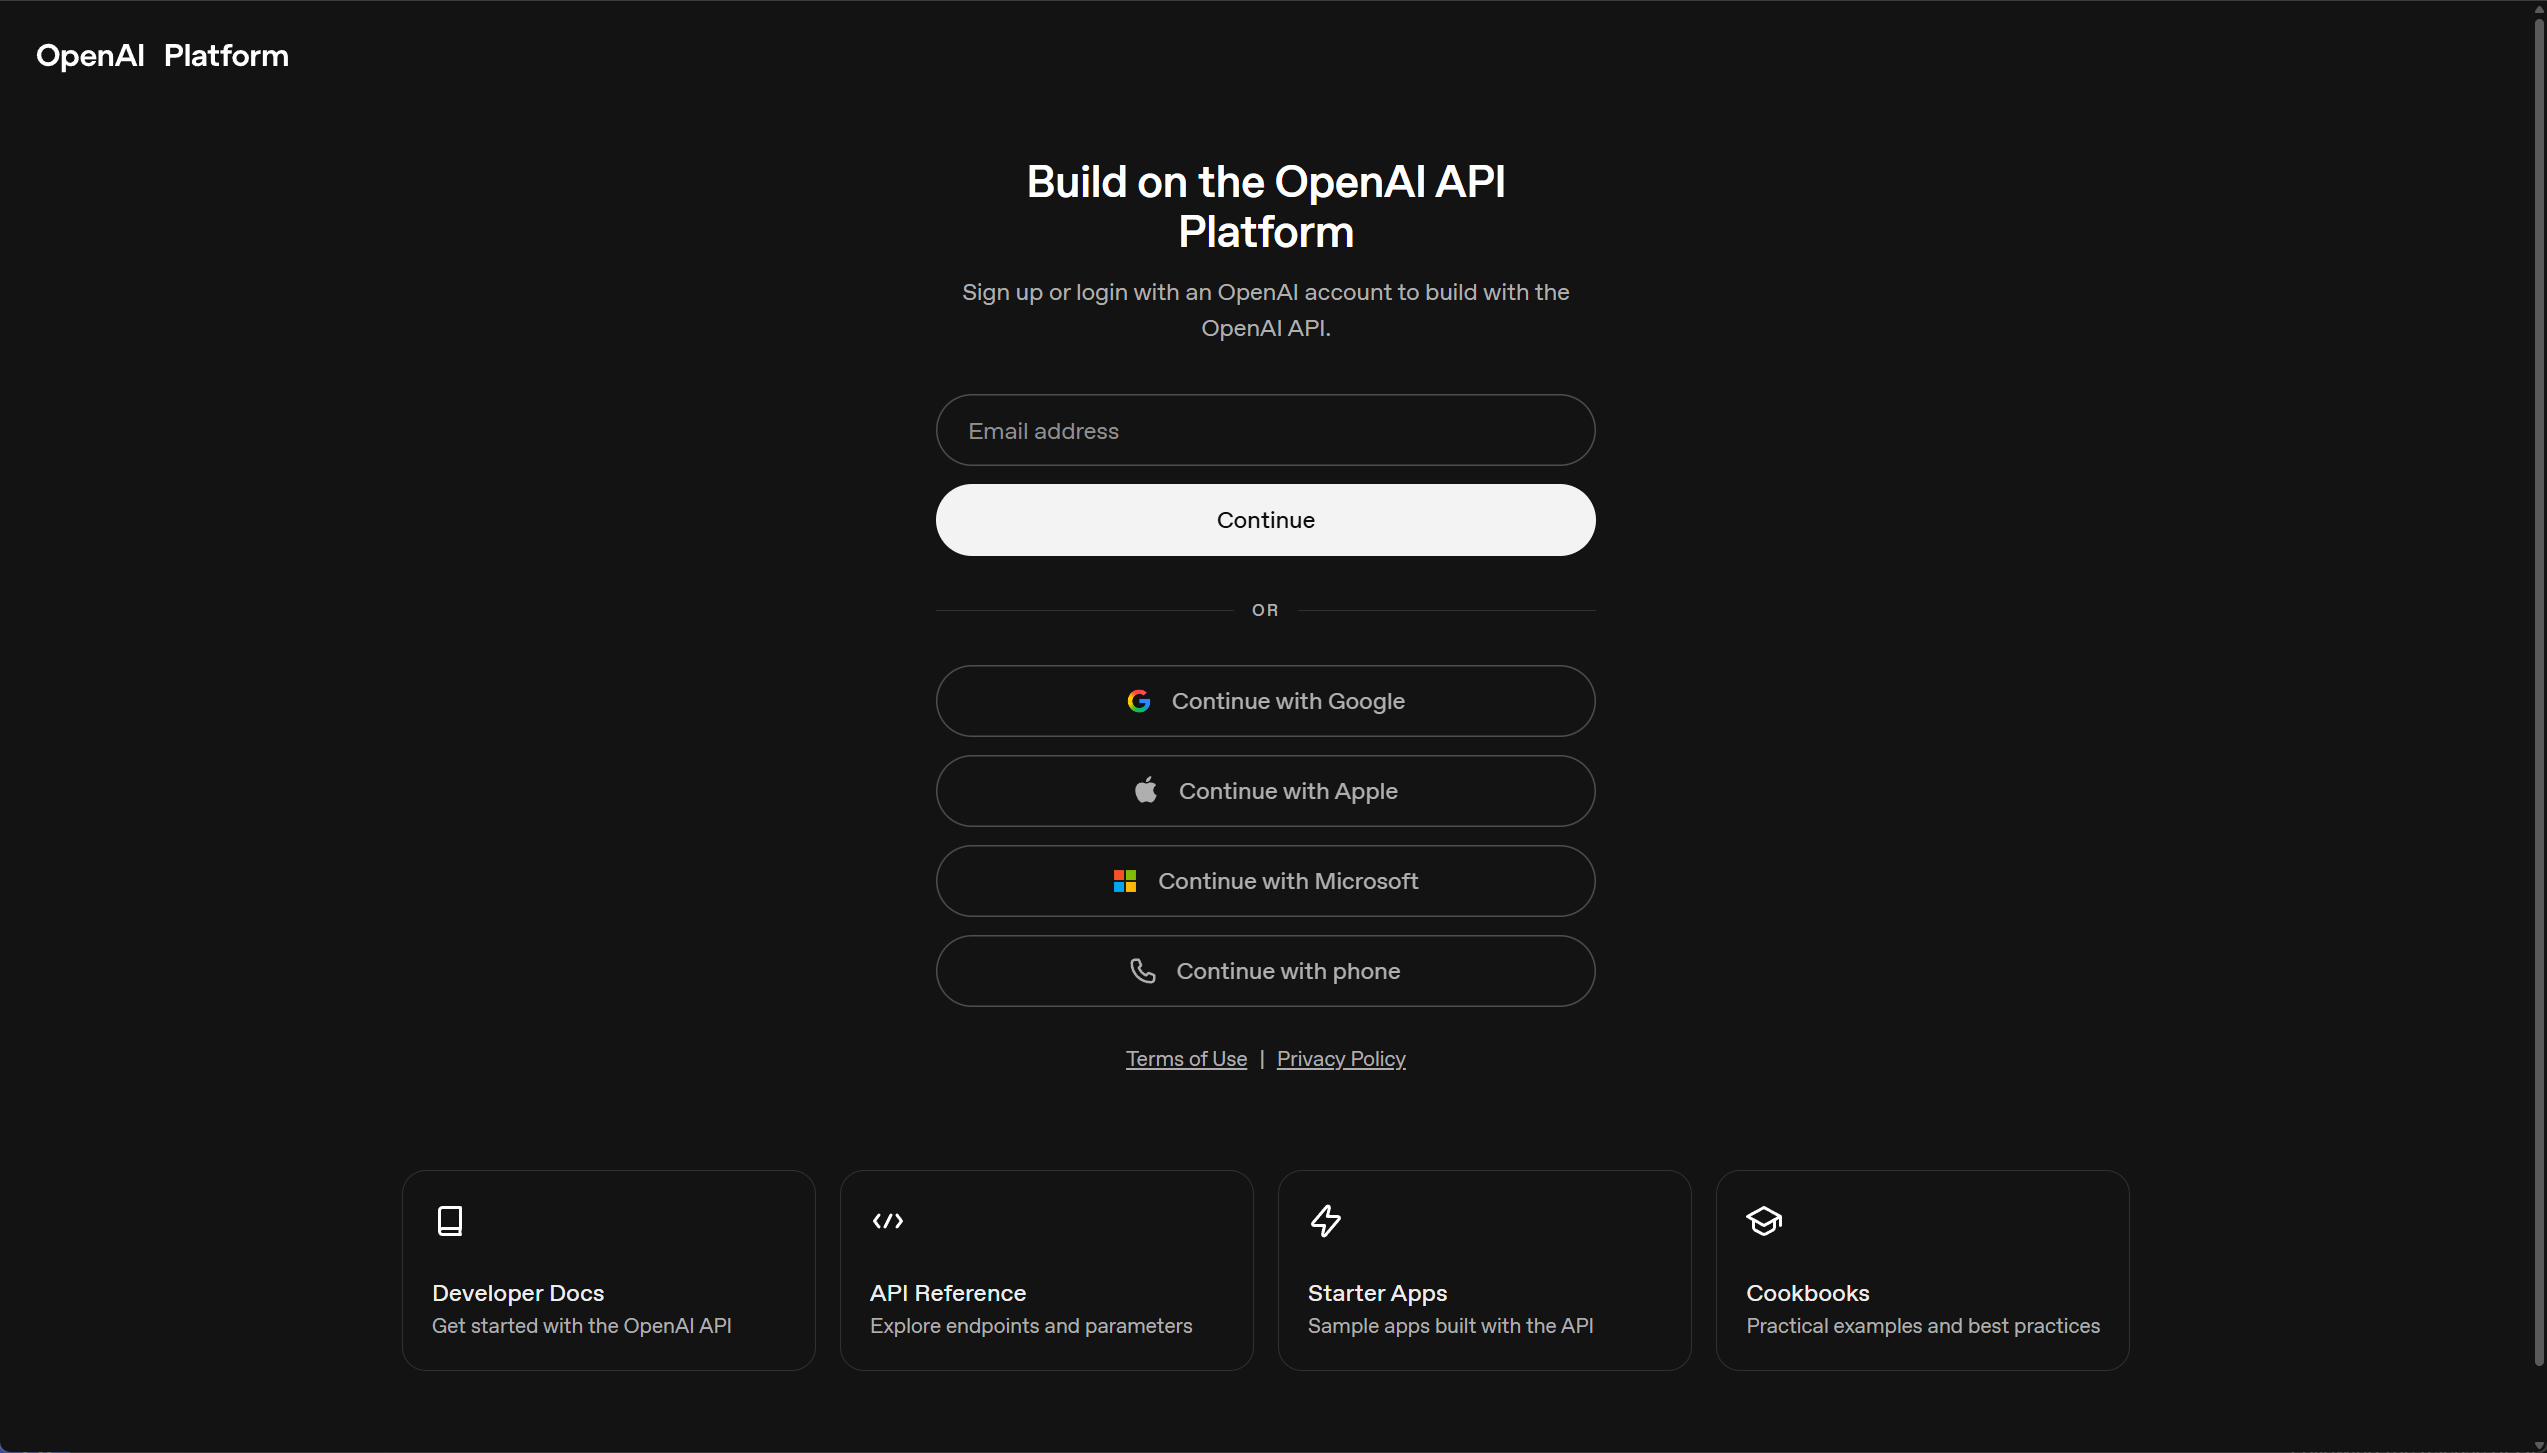Click the Google logo icon

1138,701
